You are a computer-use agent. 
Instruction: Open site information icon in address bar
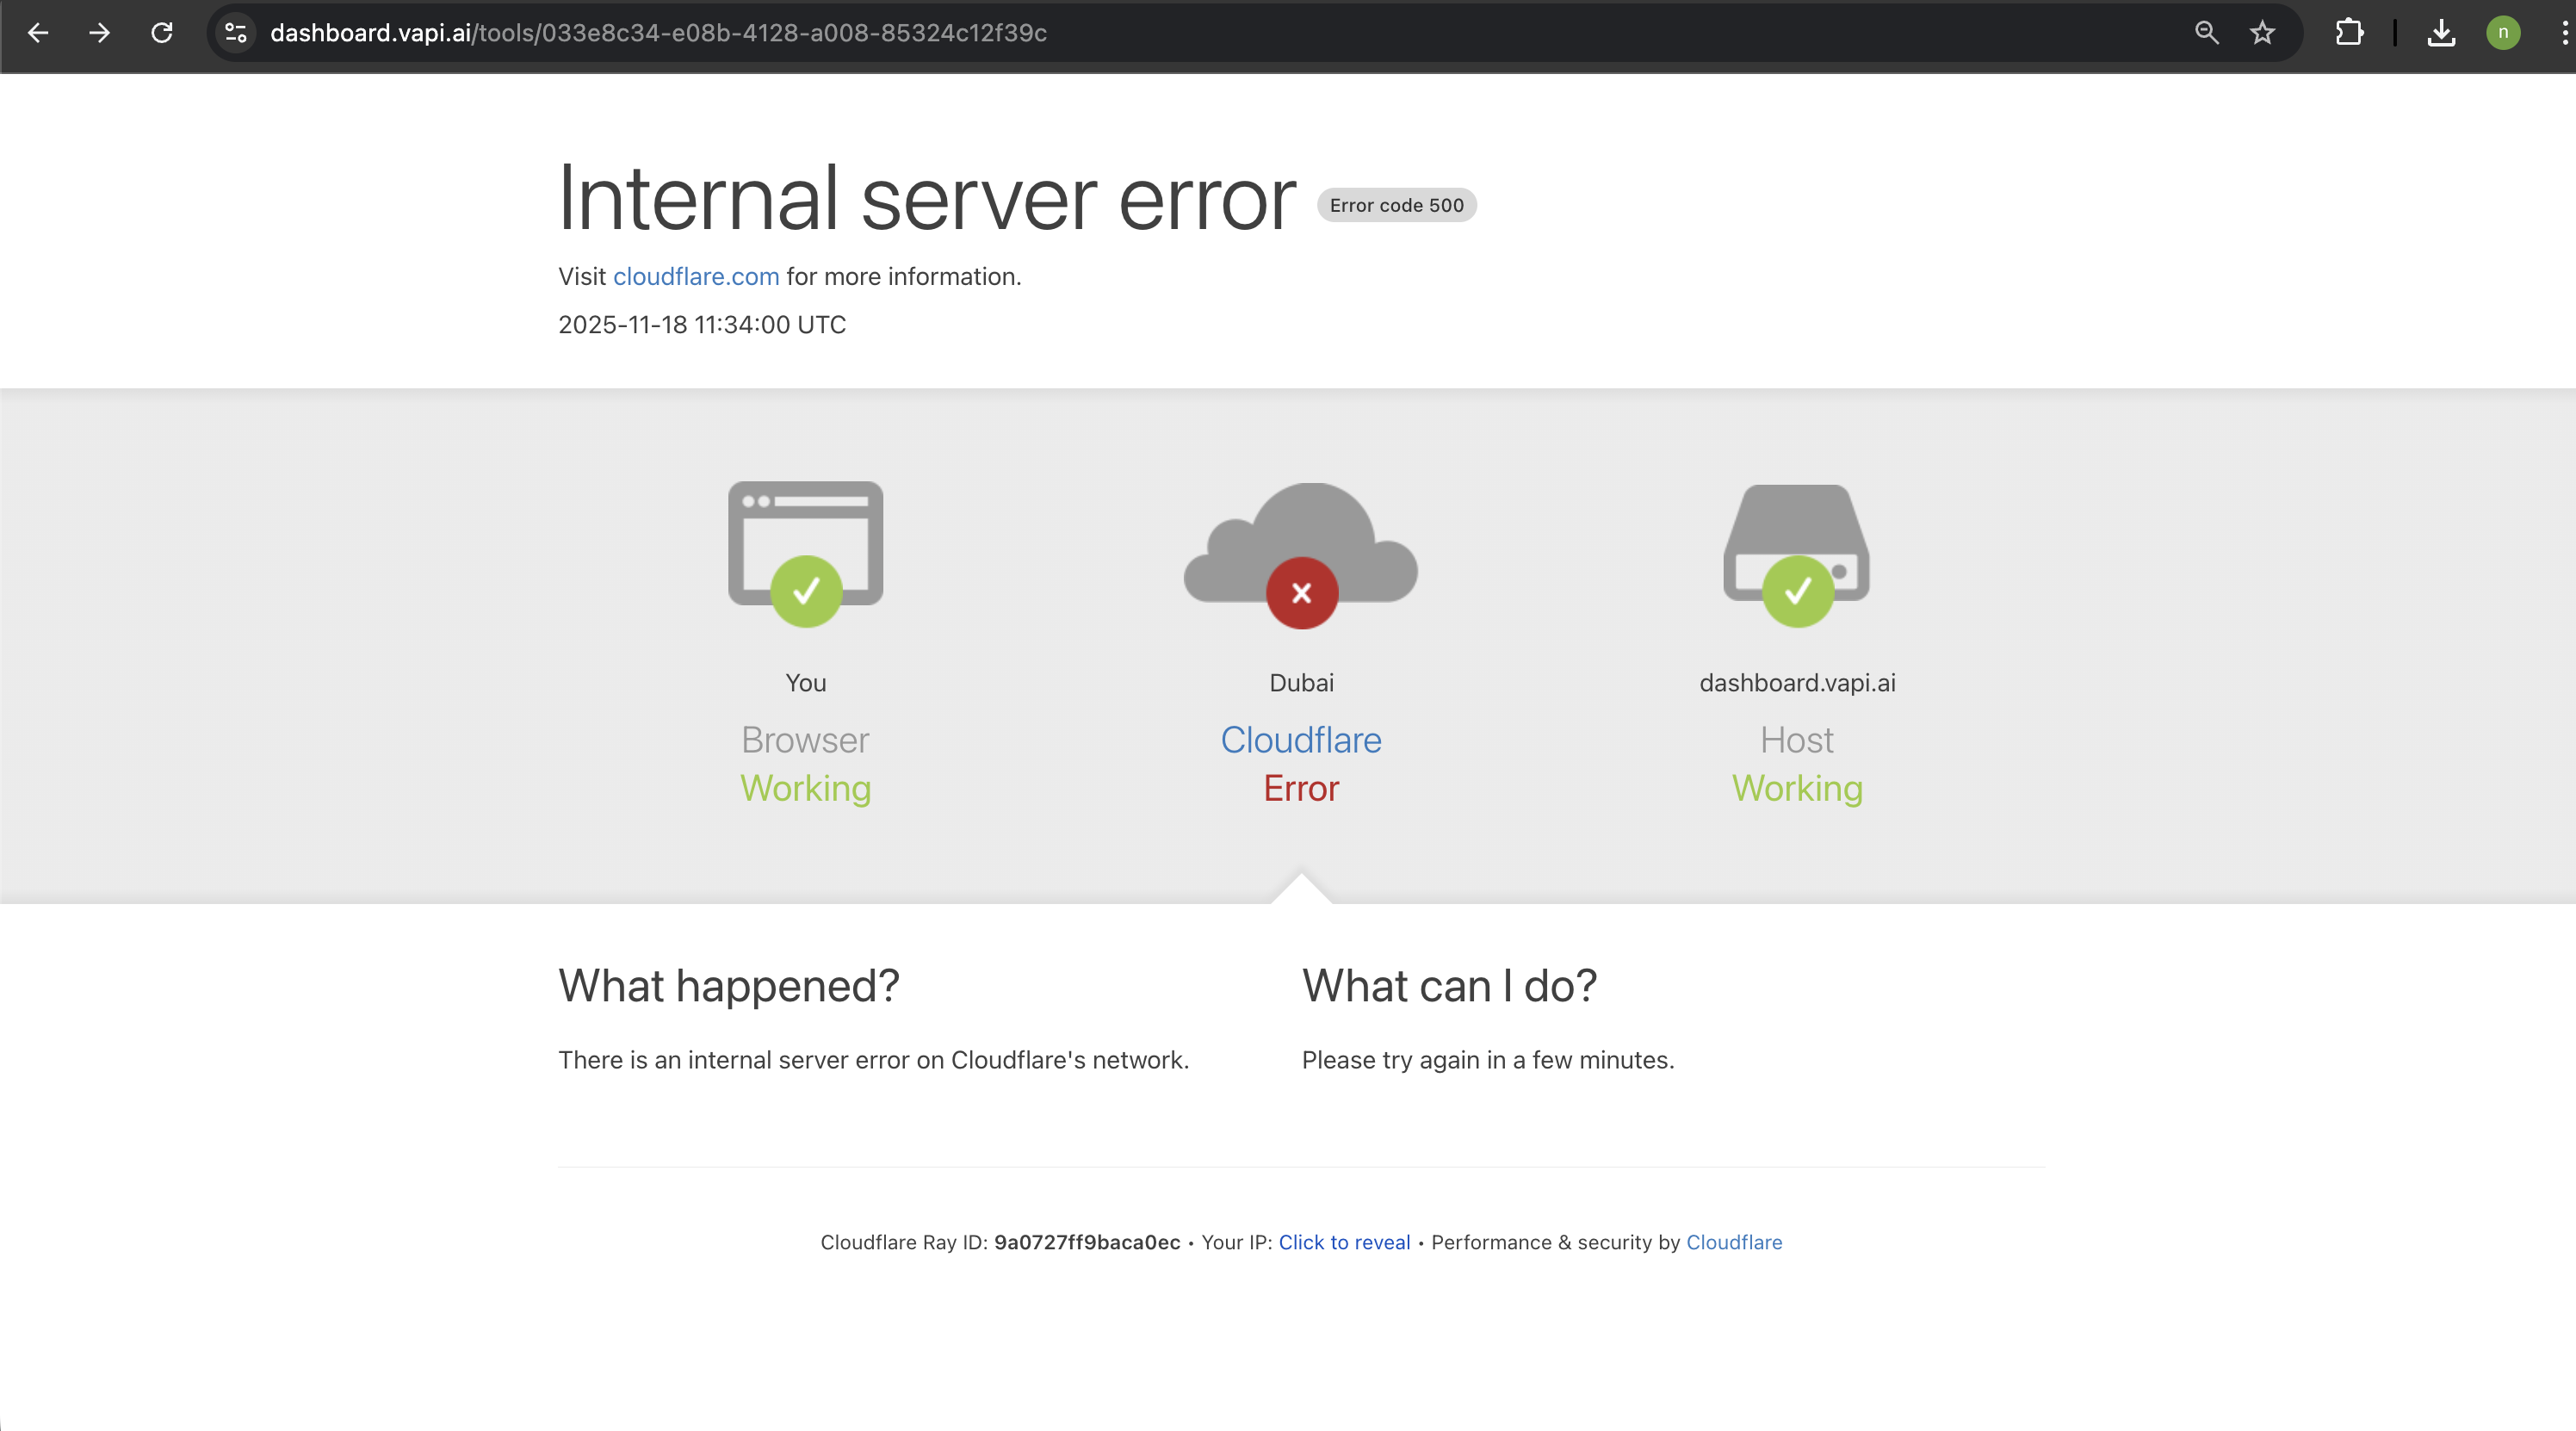(x=236, y=33)
